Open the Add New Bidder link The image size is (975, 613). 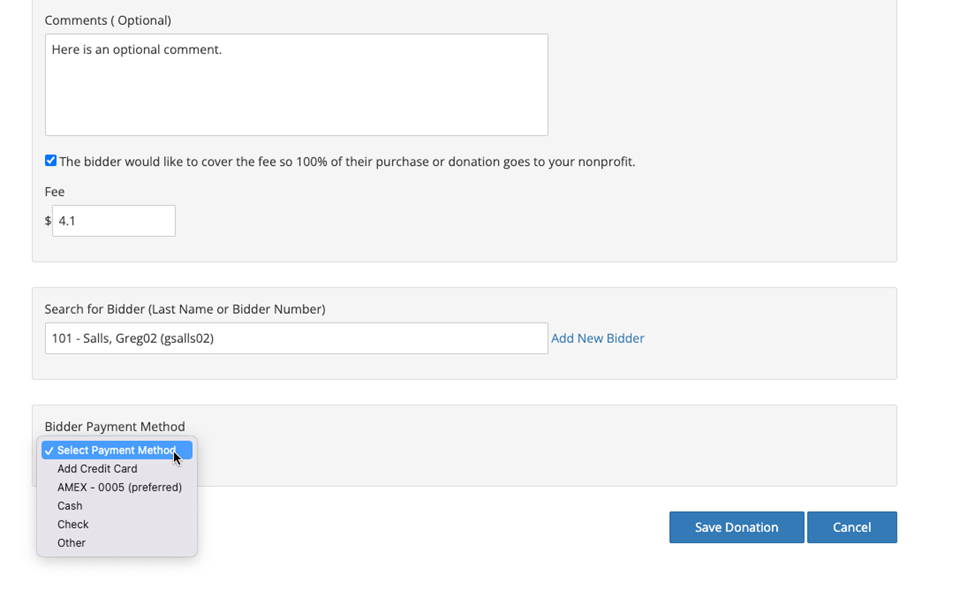[598, 338]
